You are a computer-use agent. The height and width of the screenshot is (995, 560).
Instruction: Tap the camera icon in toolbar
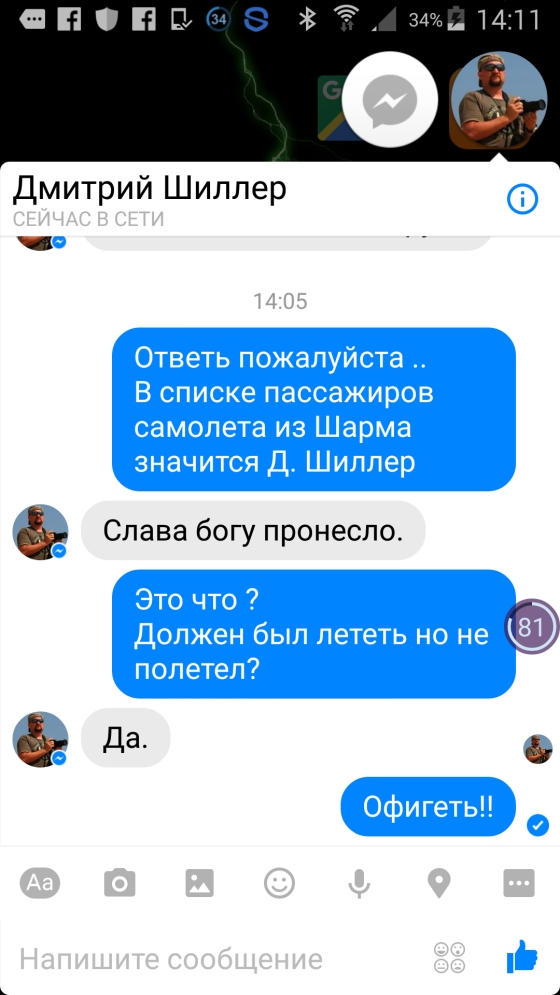coord(119,883)
